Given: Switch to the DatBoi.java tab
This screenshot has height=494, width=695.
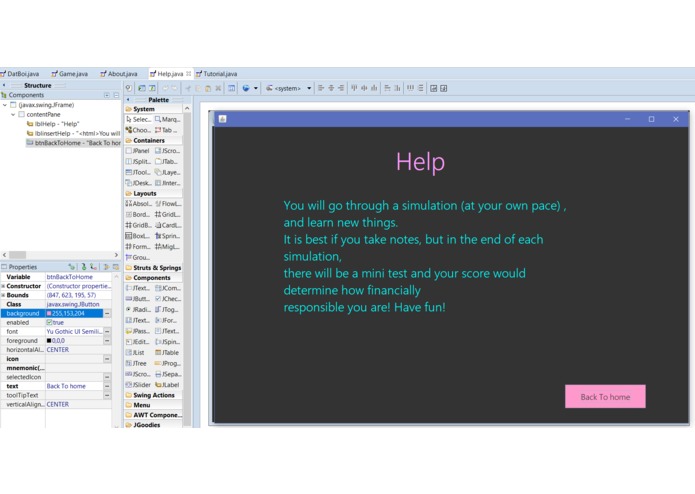Looking at the screenshot, I should coord(20,74).
